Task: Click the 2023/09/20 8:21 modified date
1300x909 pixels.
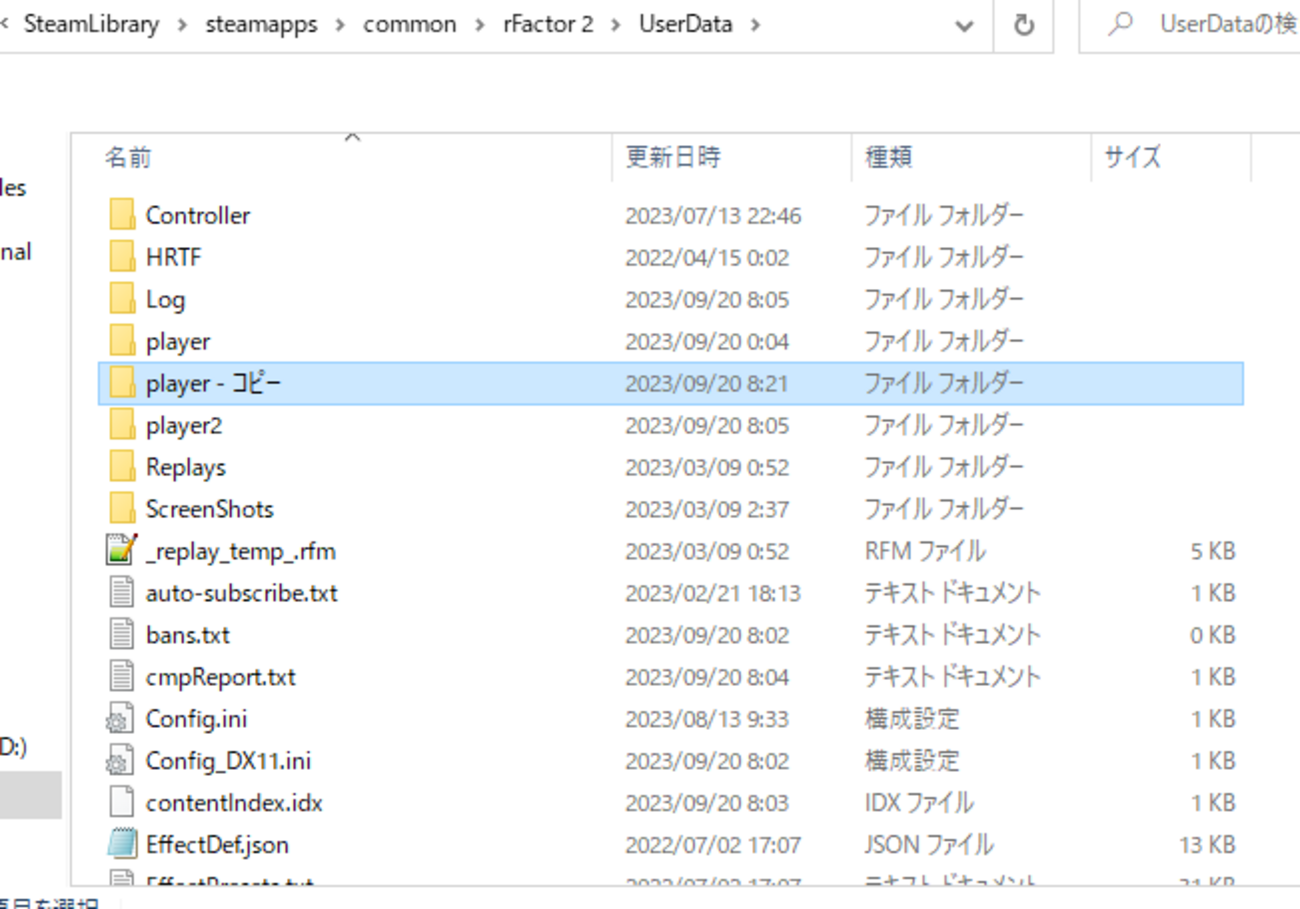Action: tap(707, 384)
